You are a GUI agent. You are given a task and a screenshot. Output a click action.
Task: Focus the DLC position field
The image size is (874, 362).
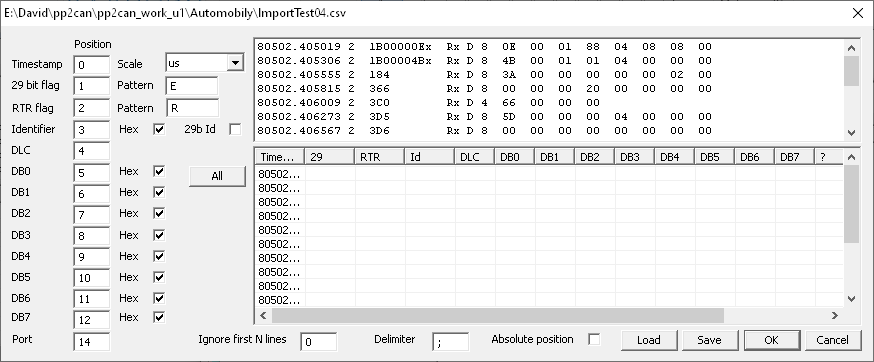(x=91, y=151)
